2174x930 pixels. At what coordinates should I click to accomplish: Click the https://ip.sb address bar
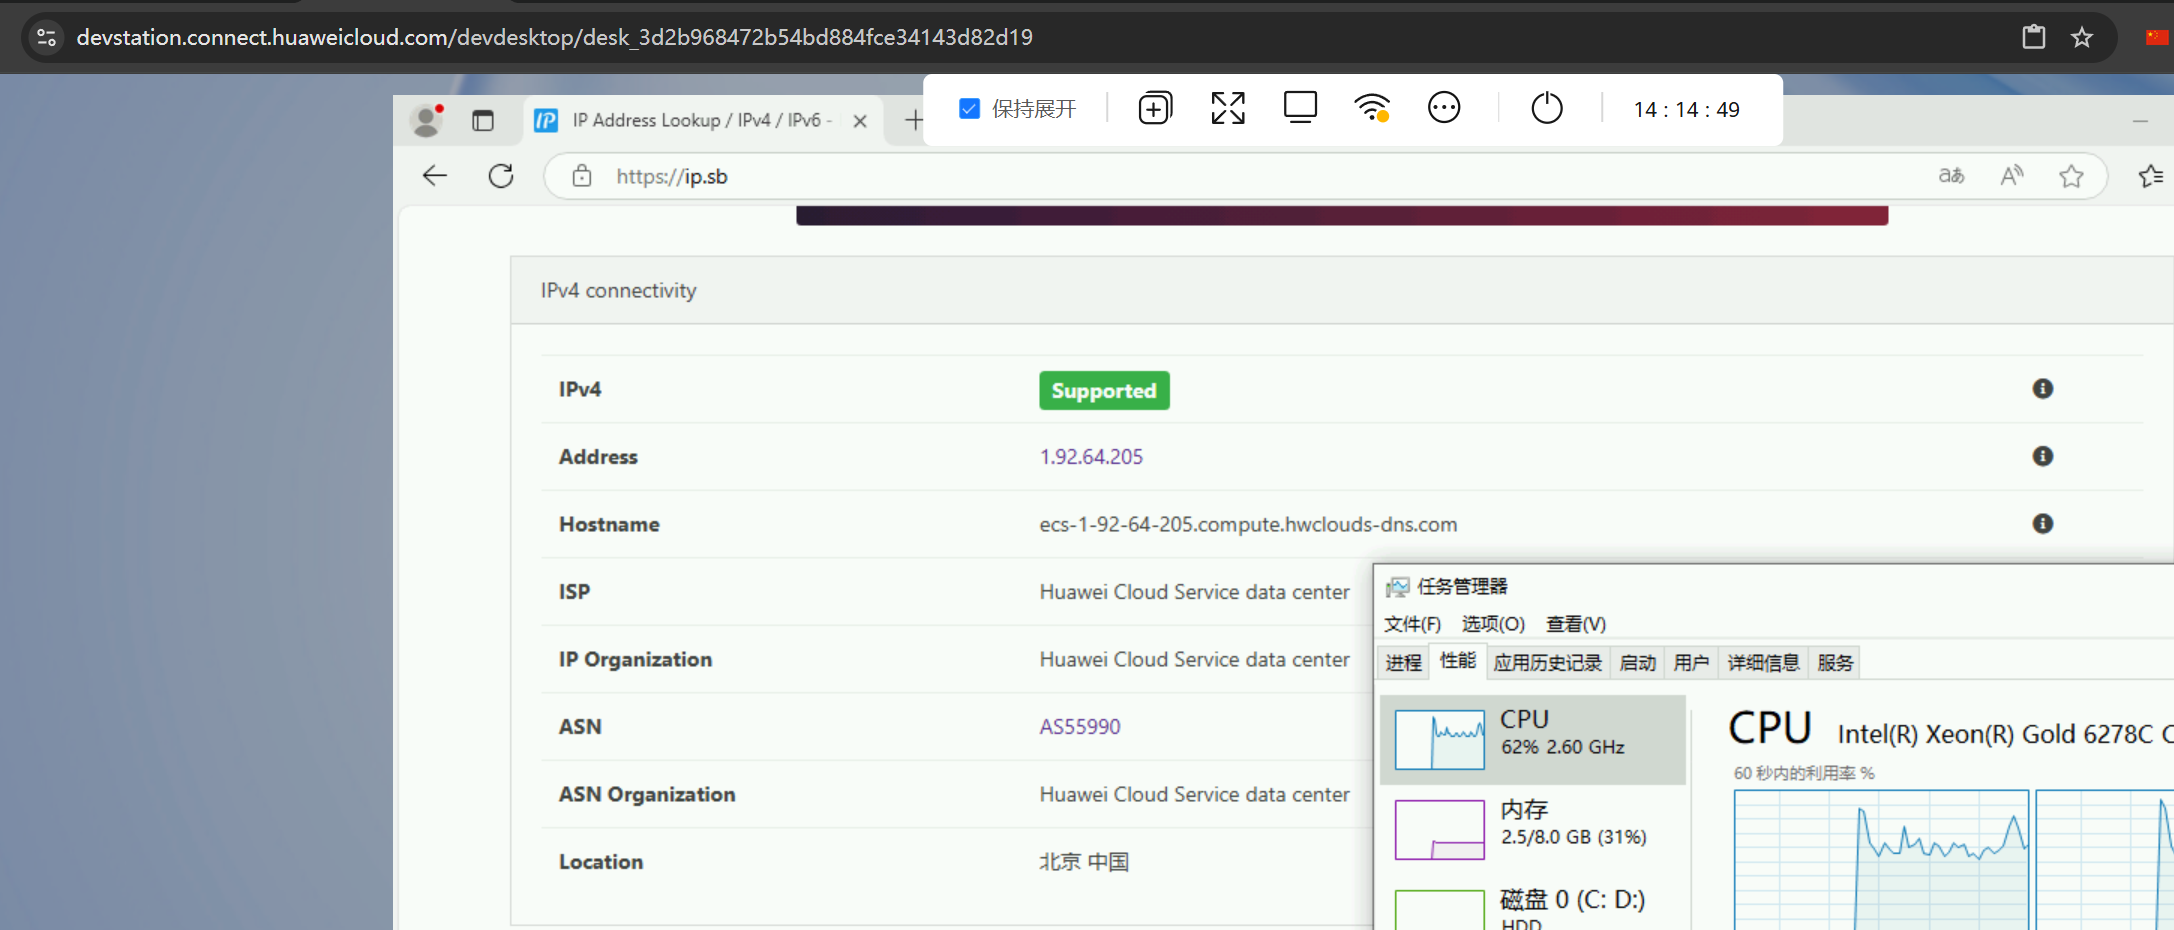[672, 176]
